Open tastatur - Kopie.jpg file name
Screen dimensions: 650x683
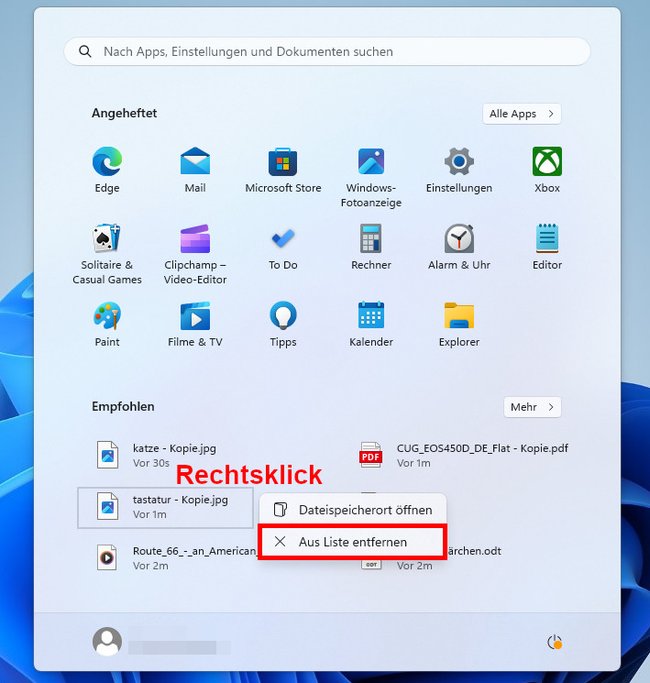pyautogui.click(x=180, y=499)
